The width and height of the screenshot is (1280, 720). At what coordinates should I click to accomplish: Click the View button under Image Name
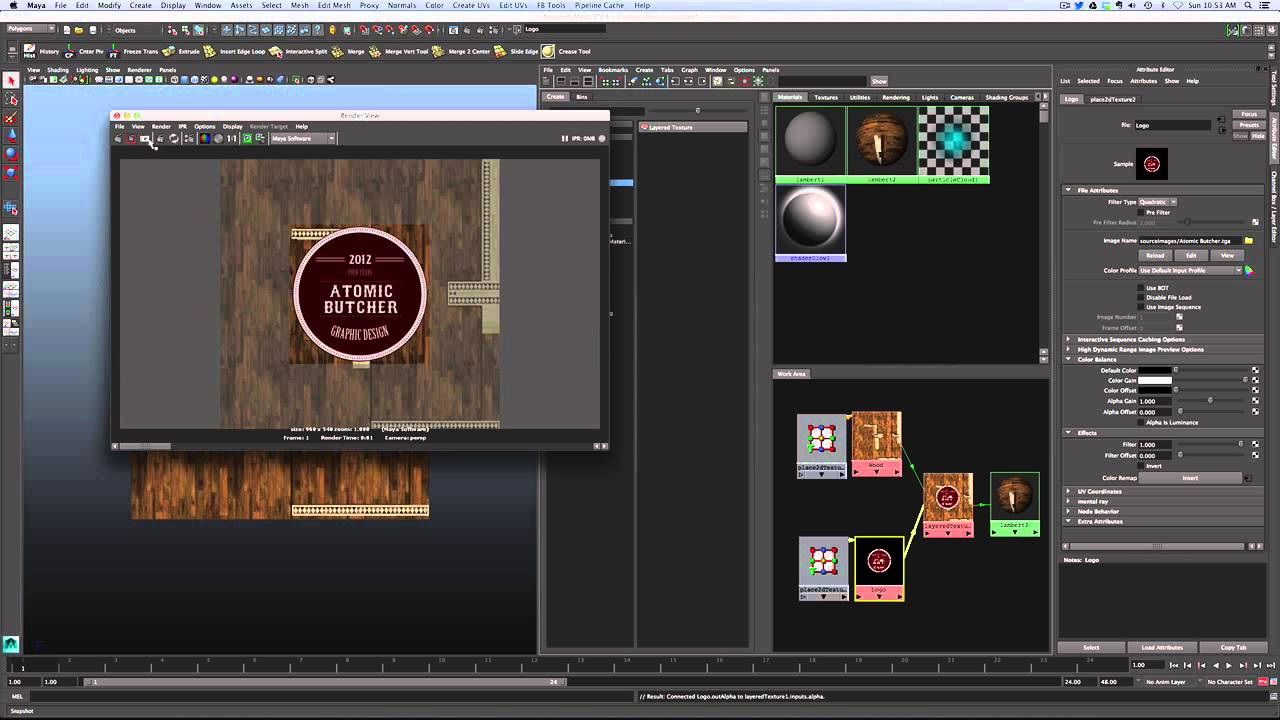1227,255
